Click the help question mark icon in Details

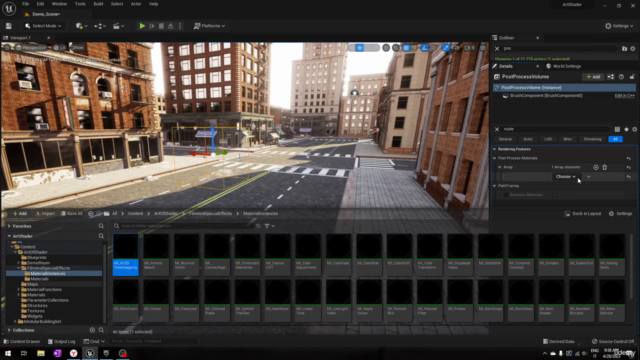click(x=621, y=77)
